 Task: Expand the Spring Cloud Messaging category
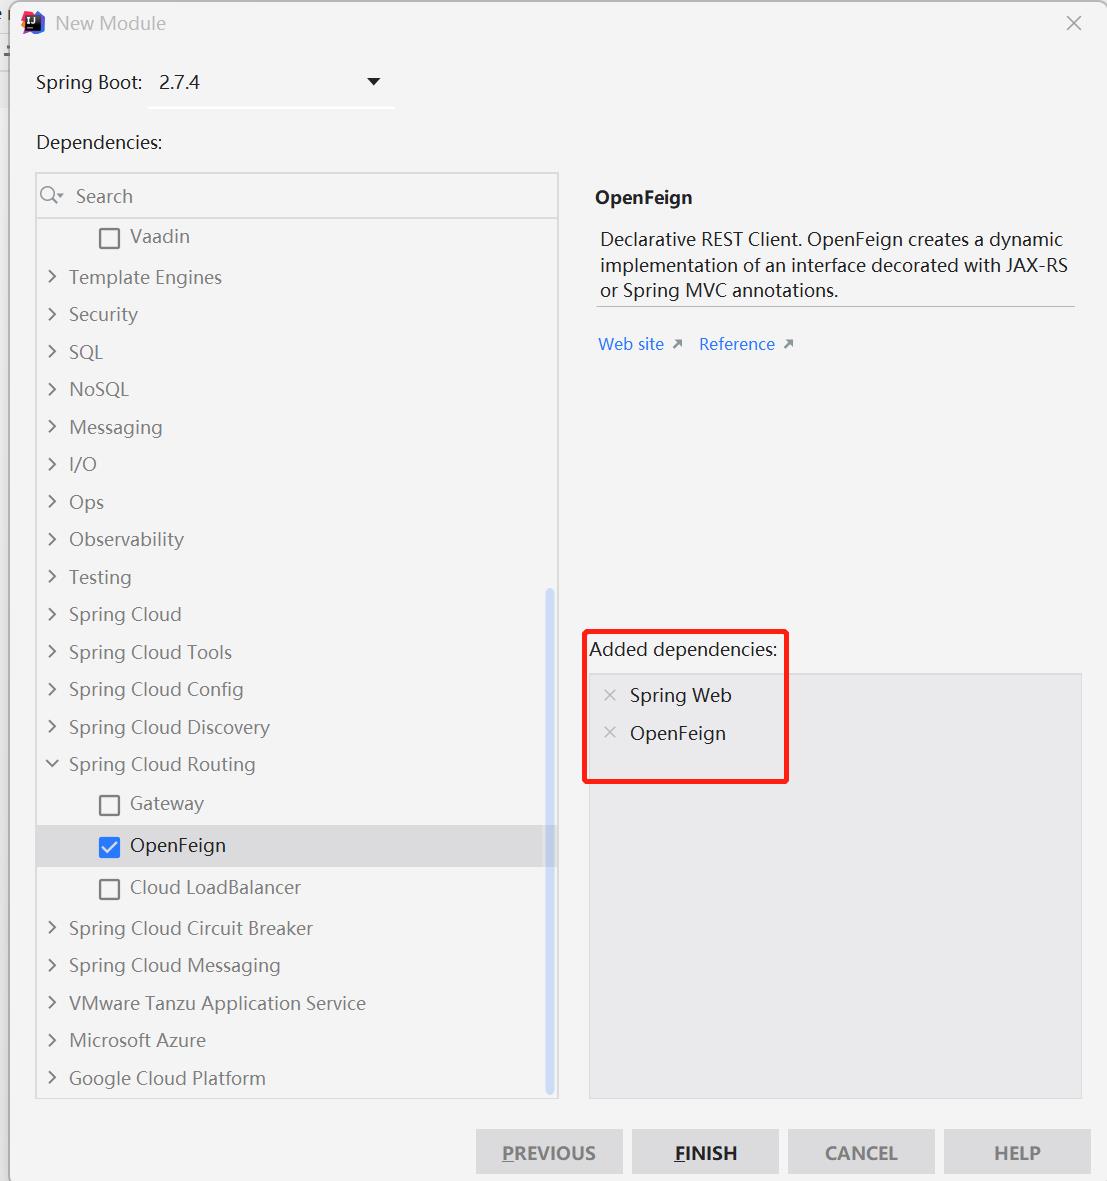click(52, 965)
